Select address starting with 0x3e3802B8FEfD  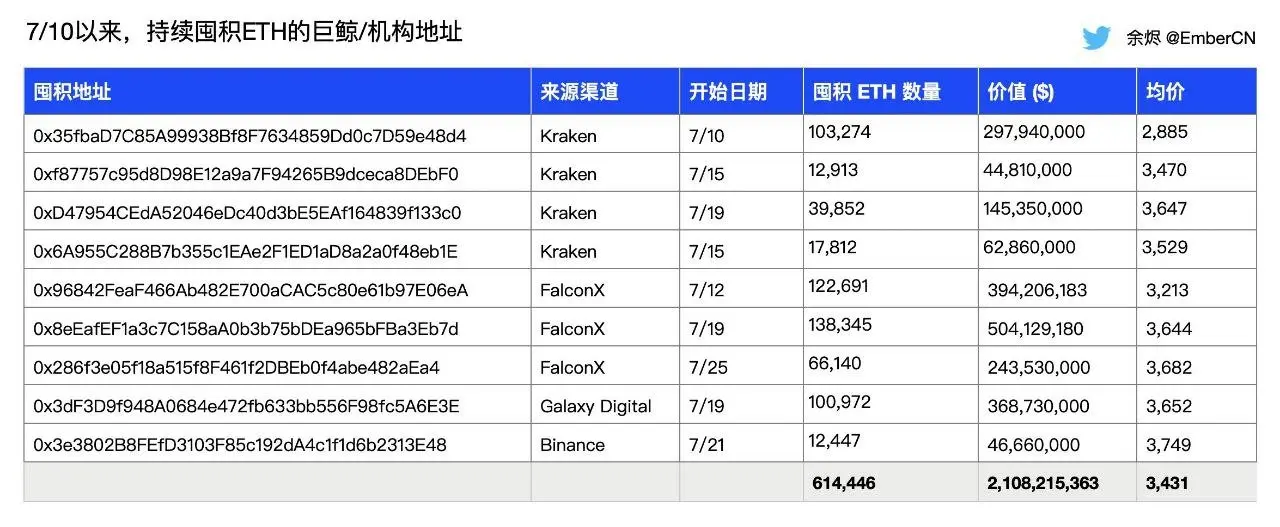[x=240, y=445]
